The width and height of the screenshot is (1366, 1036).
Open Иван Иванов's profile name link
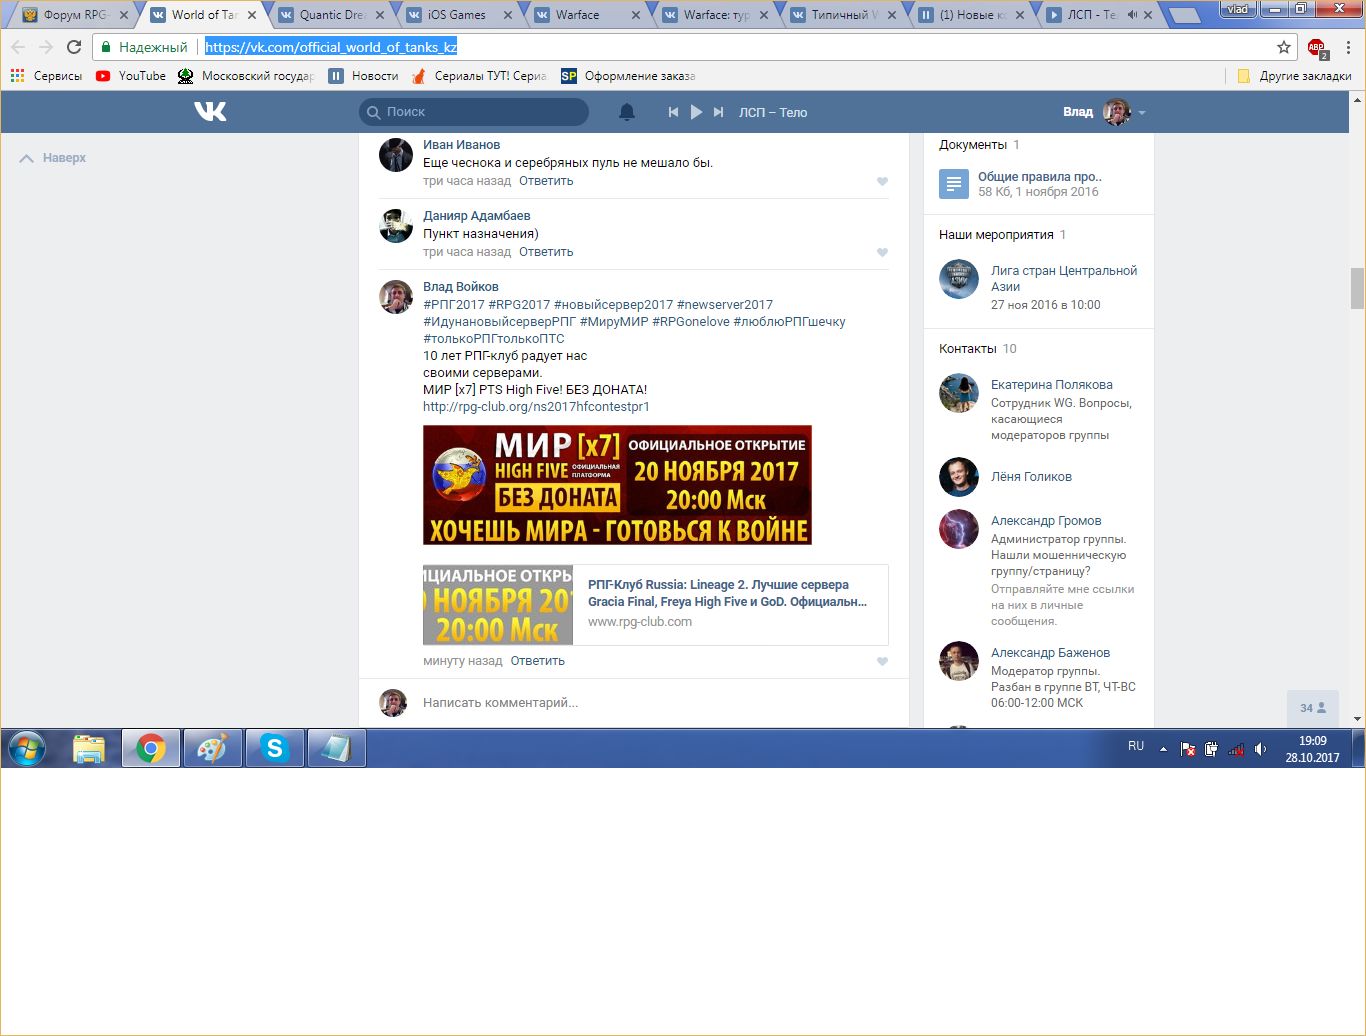[x=461, y=145]
